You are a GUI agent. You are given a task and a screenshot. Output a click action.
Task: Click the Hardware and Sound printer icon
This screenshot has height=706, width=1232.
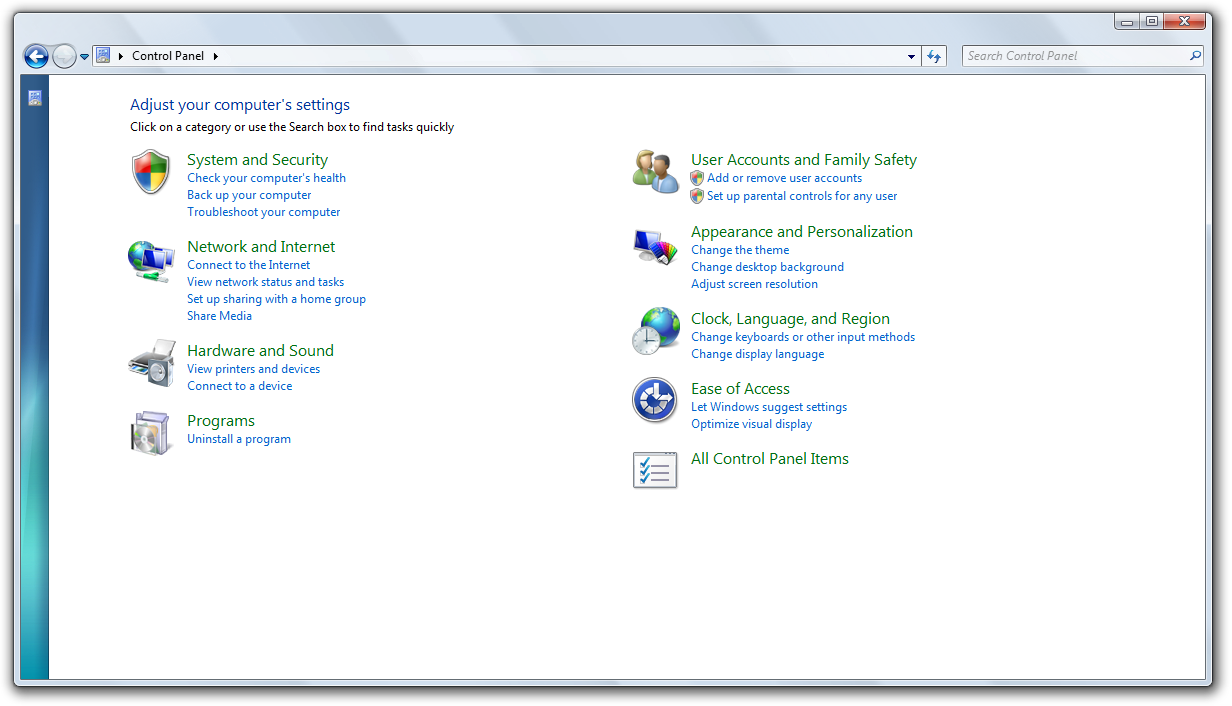[x=151, y=363]
